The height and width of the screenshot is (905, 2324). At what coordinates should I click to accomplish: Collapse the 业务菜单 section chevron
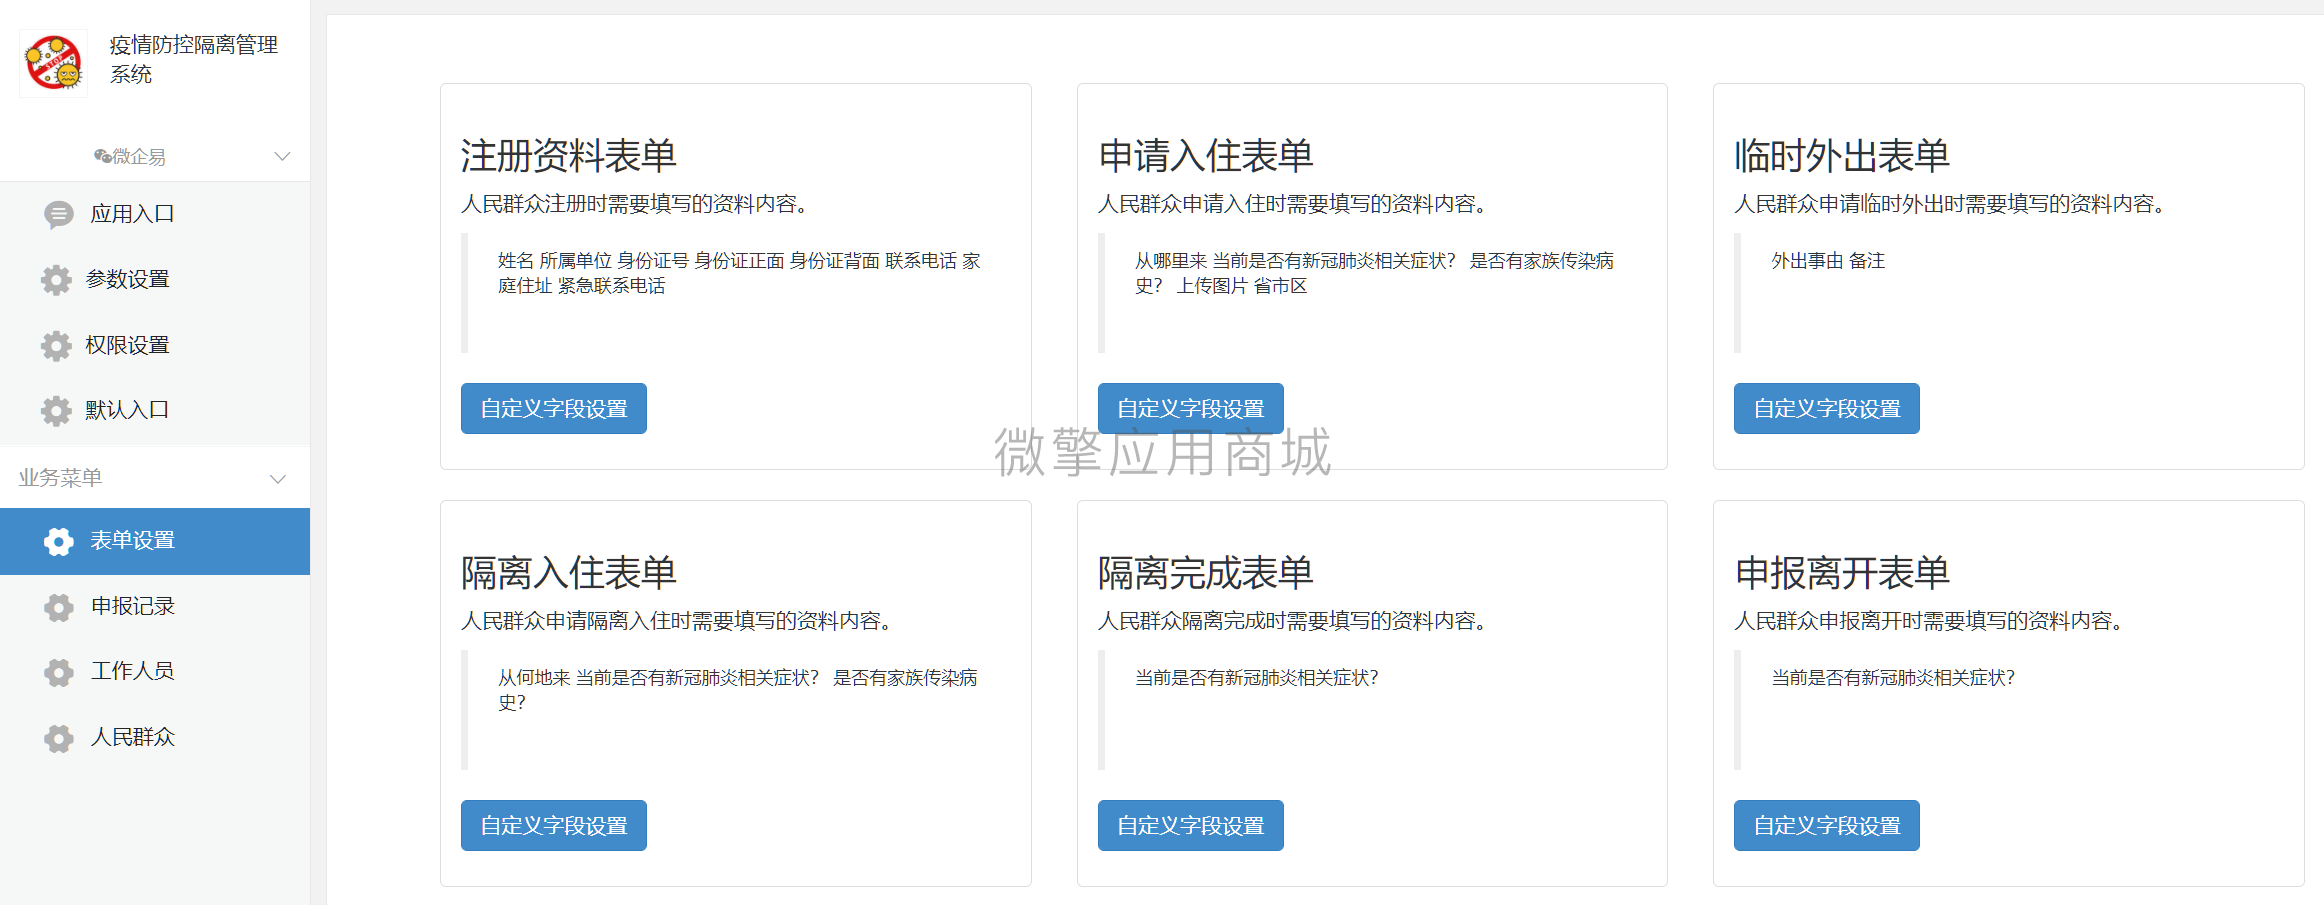[x=278, y=478]
